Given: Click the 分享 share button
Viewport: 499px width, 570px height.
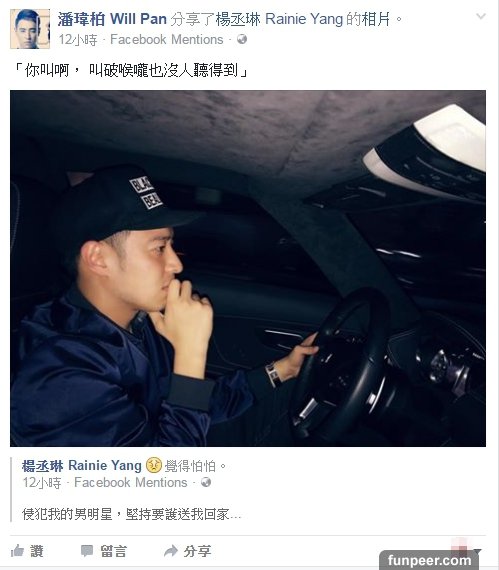Looking at the screenshot, I should [x=197, y=551].
